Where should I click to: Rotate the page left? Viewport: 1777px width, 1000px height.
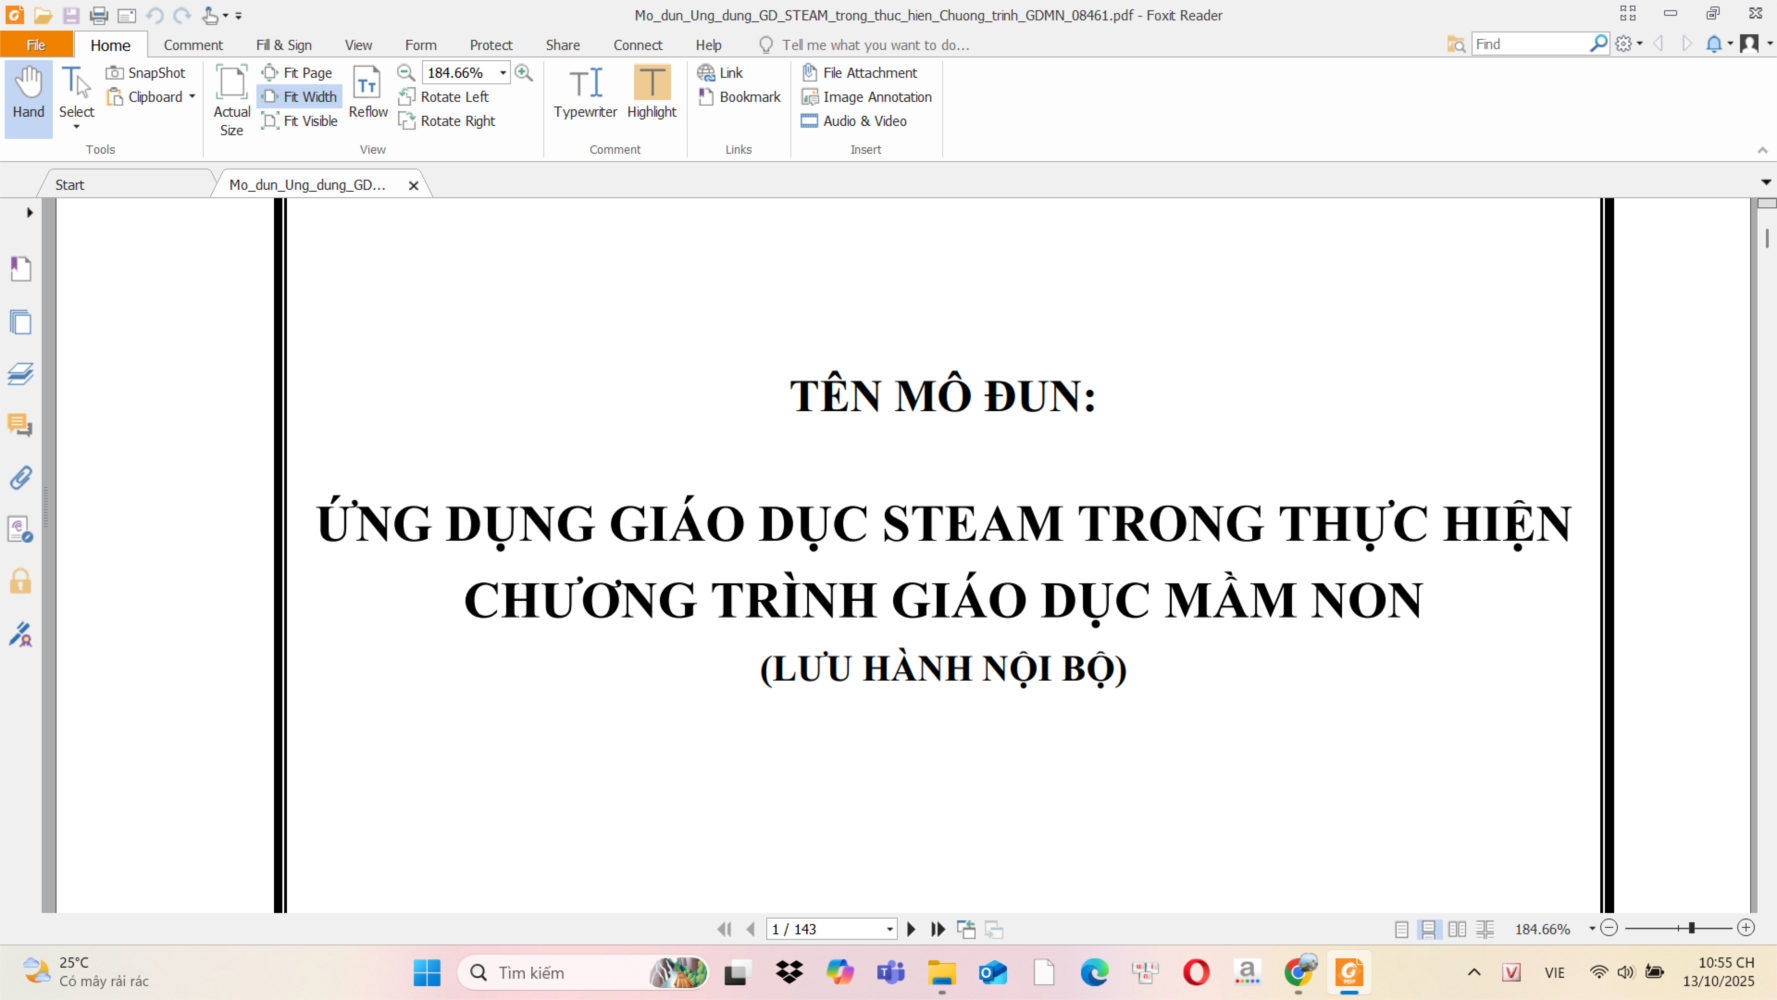point(444,97)
